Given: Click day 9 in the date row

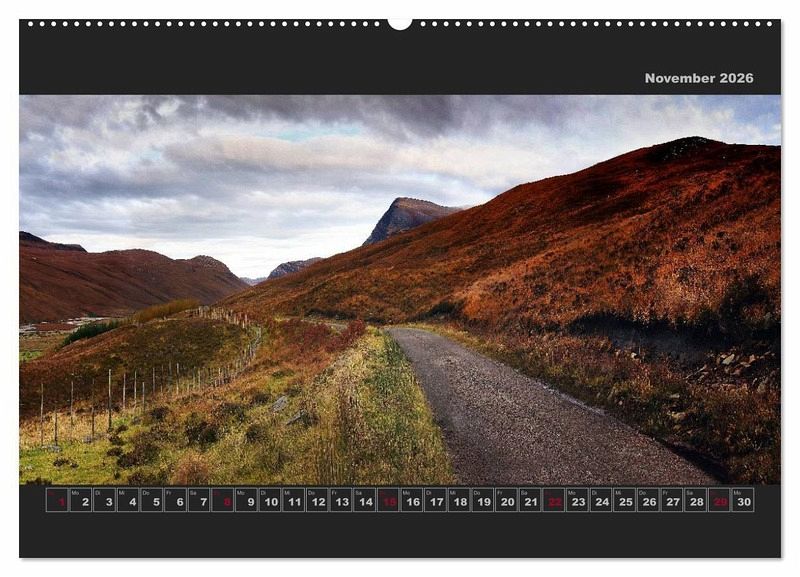Looking at the screenshot, I should (x=246, y=500).
